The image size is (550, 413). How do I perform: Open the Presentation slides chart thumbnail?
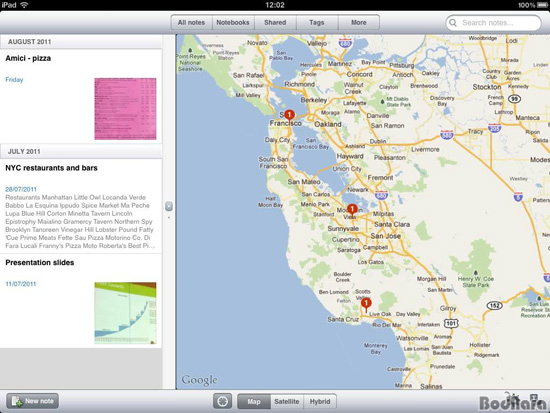125,313
